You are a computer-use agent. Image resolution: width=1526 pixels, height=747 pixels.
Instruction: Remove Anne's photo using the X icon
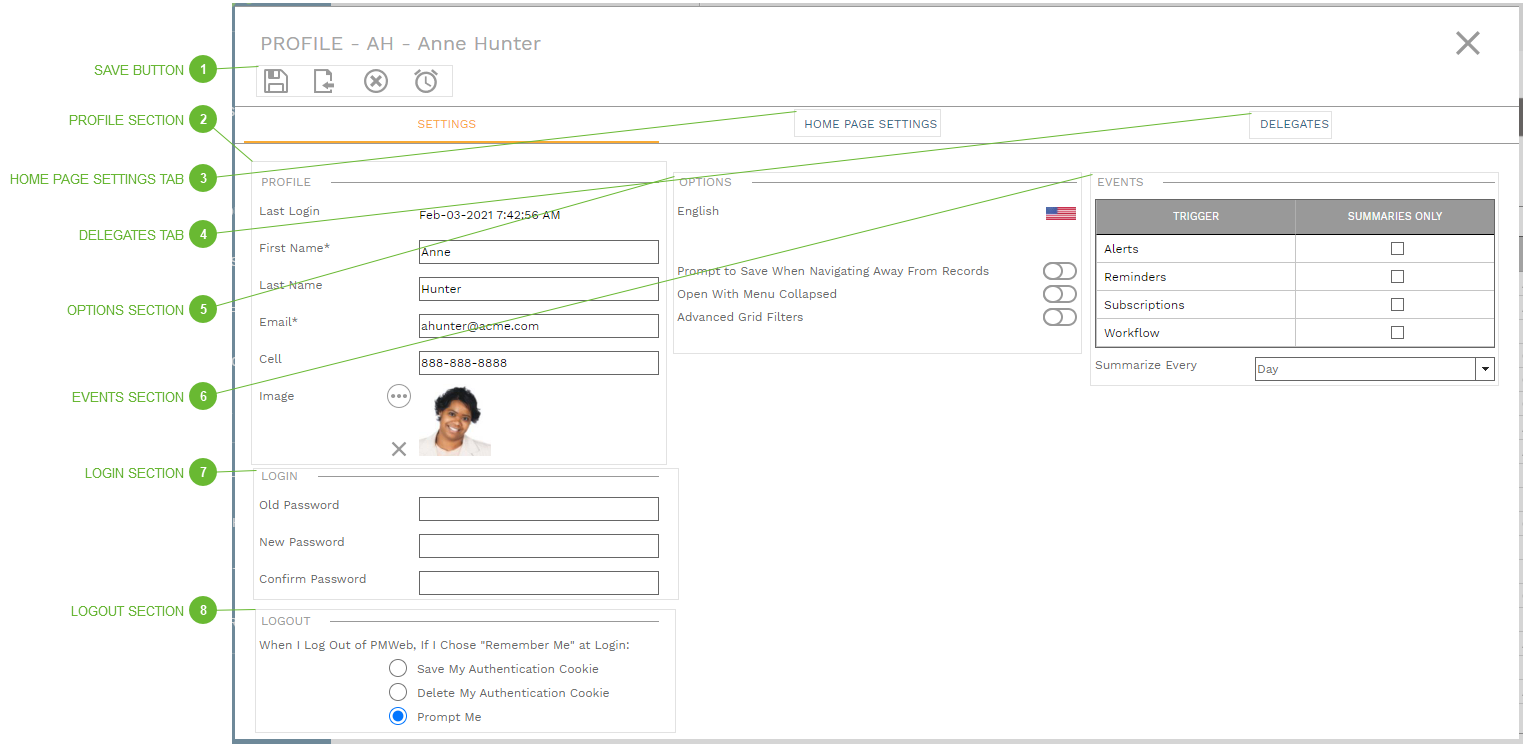398,449
